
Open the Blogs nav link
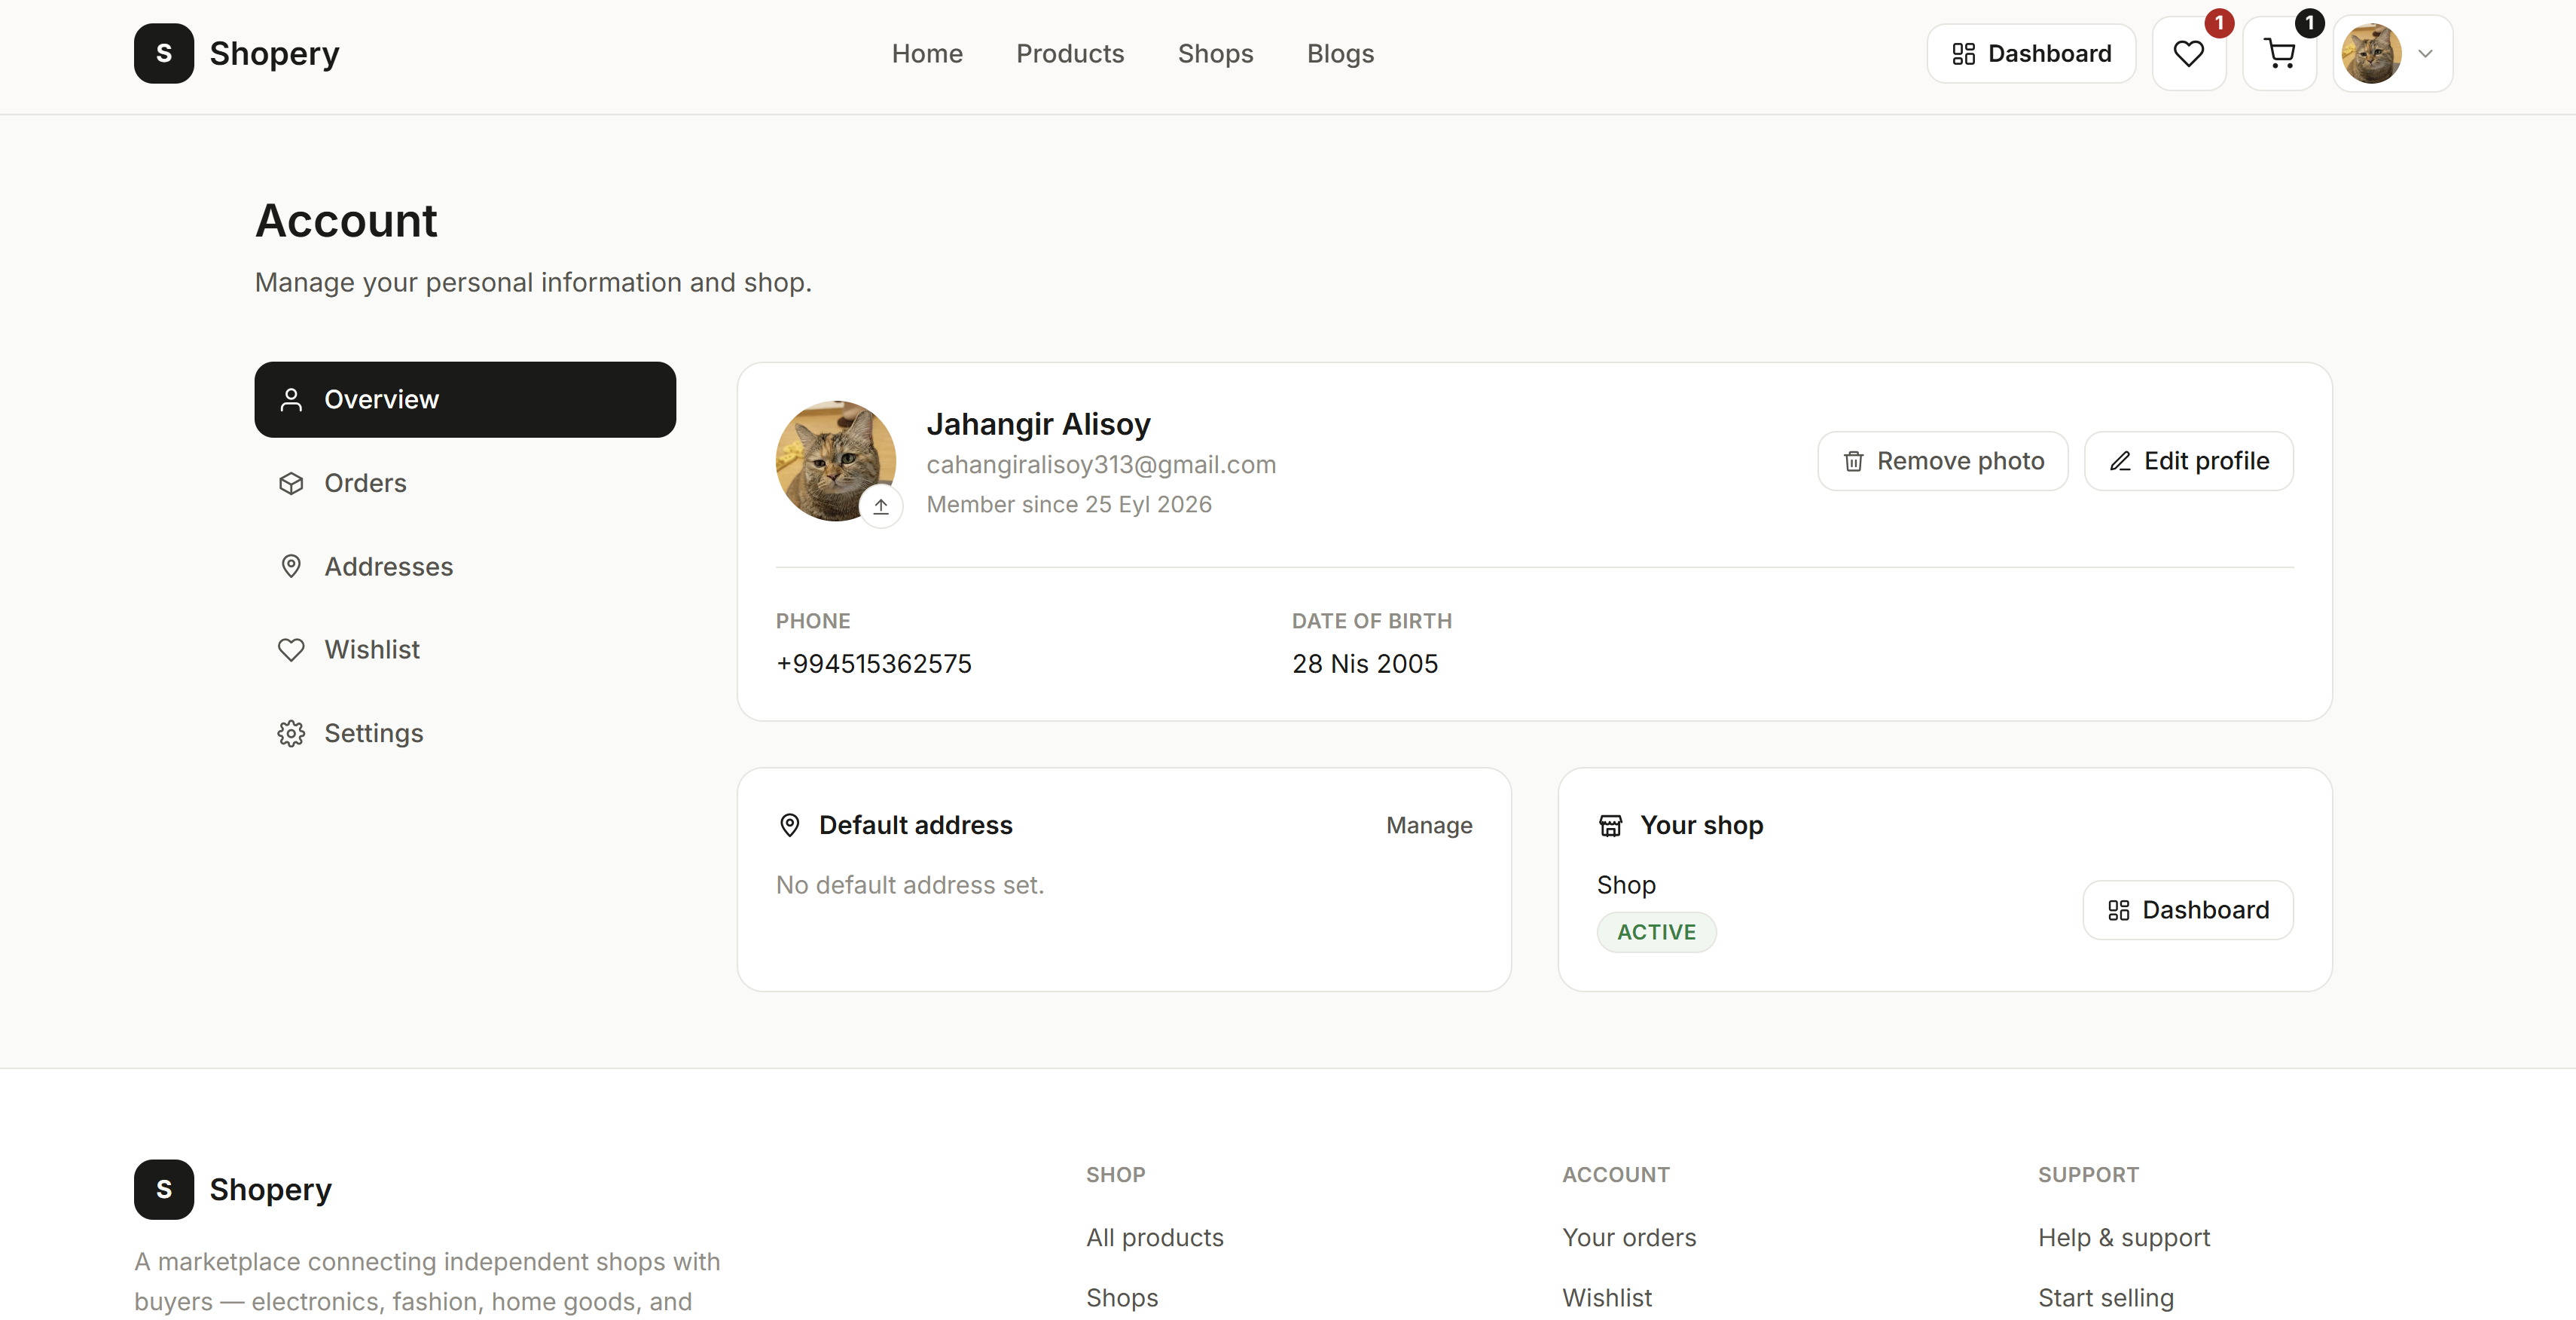coord(1340,54)
